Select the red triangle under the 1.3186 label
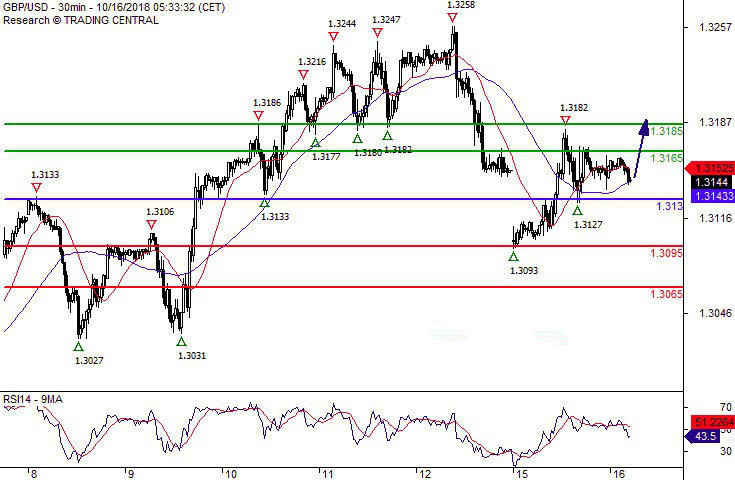This screenshot has width=735, height=480. (x=259, y=116)
